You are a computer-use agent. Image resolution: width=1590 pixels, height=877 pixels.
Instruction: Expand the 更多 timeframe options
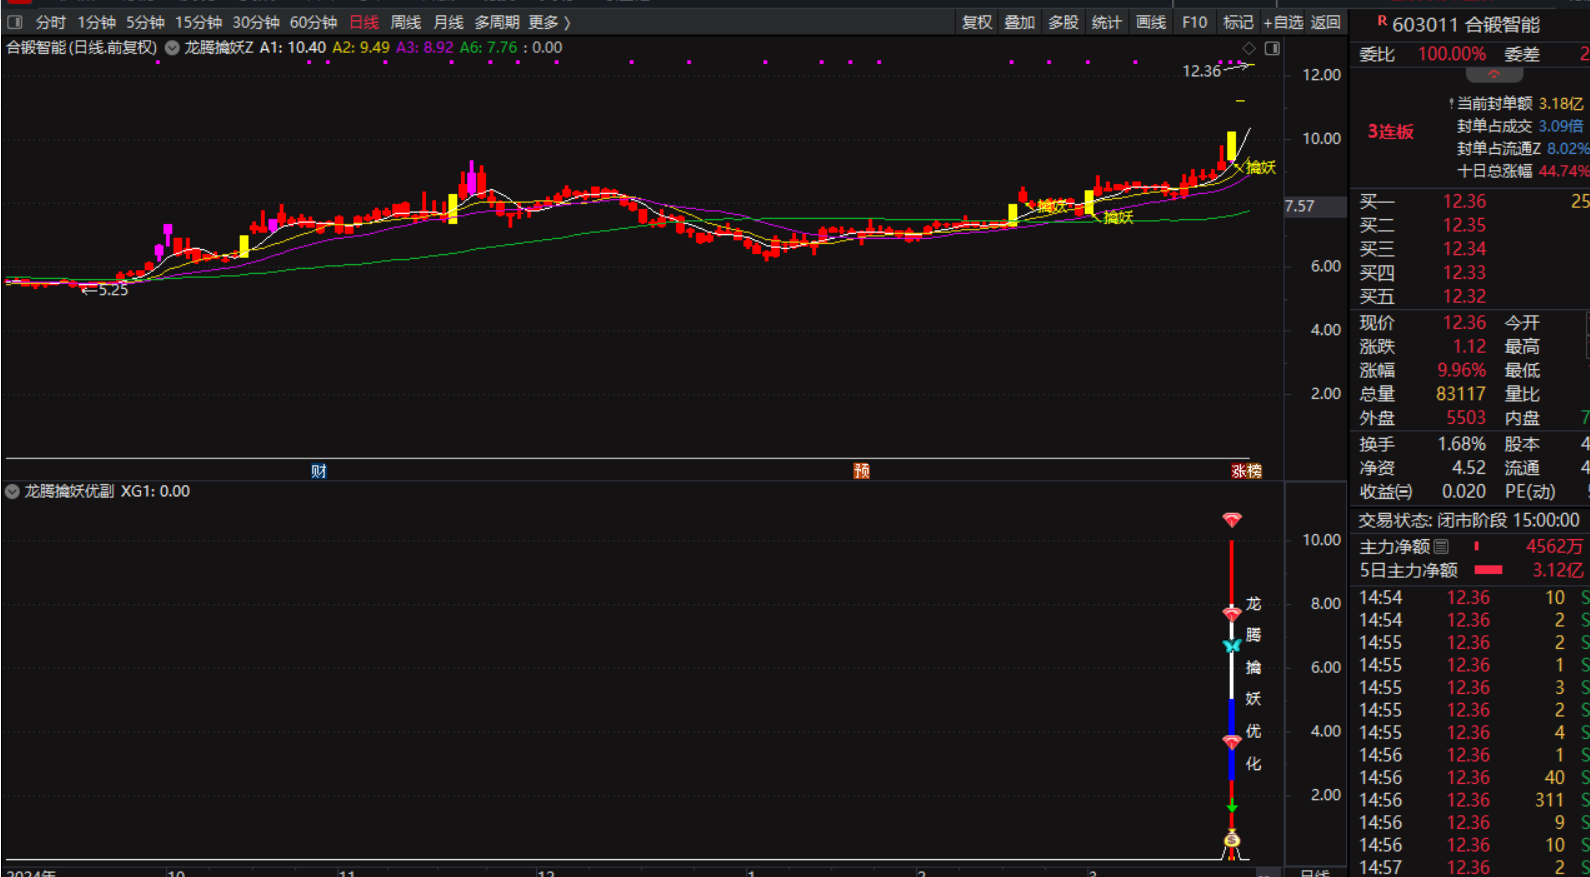coord(549,22)
